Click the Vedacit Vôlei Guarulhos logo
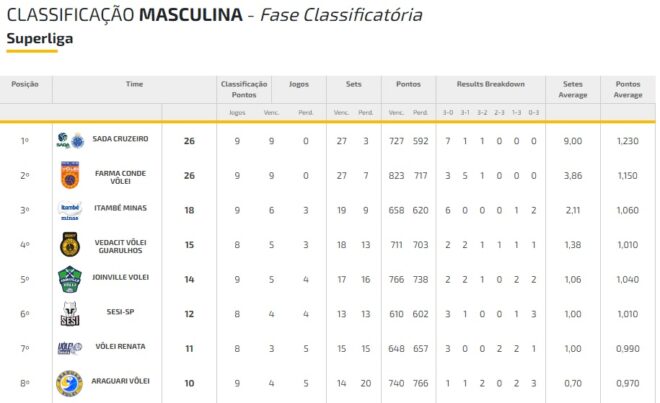The height and width of the screenshot is (403, 660). point(69,244)
